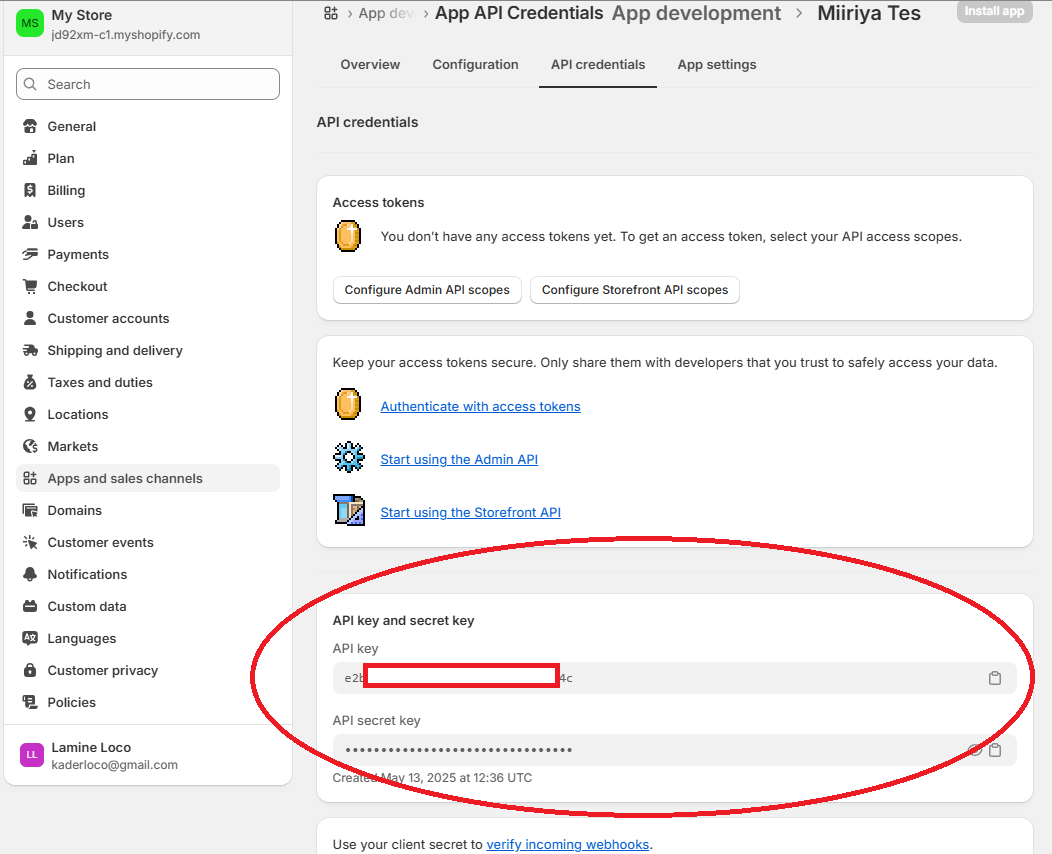Click Configure Storefront API scopes button

click(635, 290)
